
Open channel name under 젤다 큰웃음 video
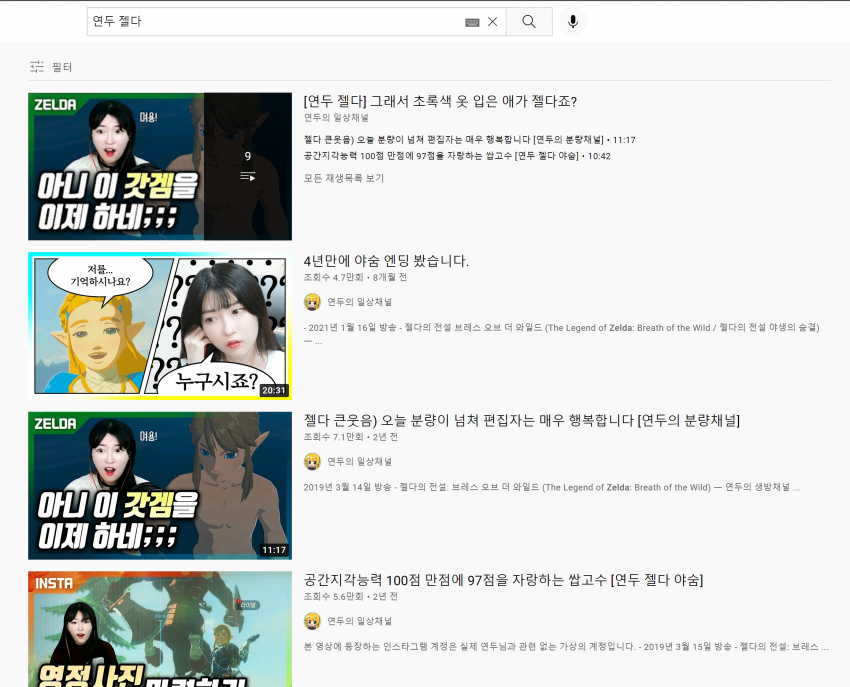click(x=359, y=461)
